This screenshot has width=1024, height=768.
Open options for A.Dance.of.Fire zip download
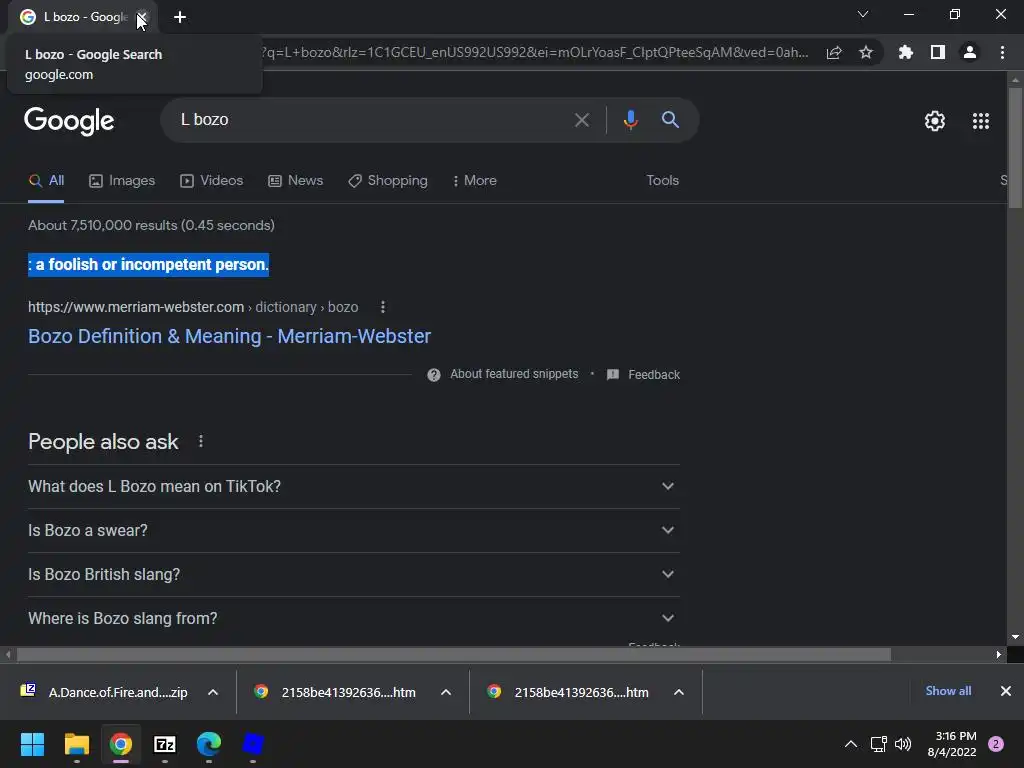click(213, 692)
